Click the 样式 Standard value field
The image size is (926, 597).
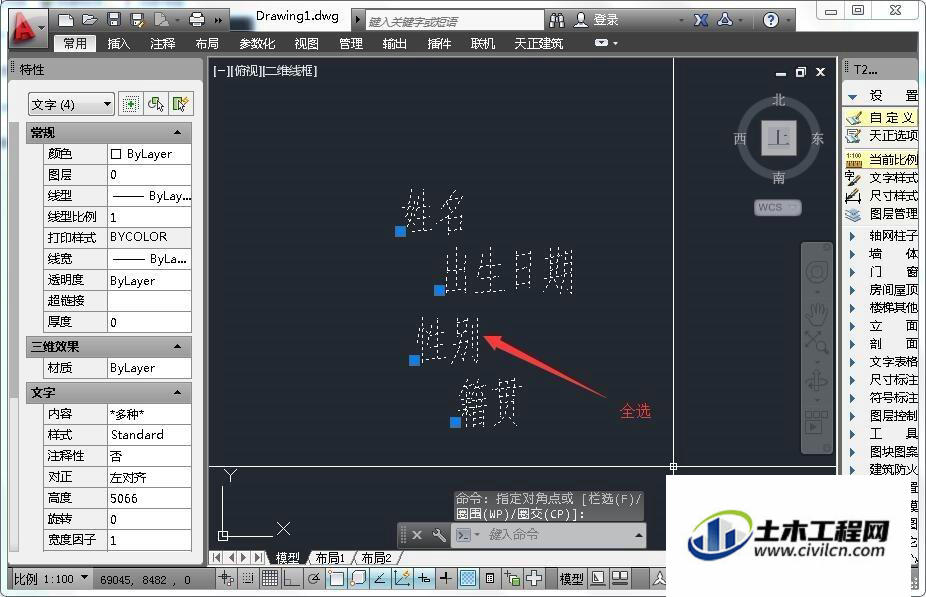tap(149, 435)
